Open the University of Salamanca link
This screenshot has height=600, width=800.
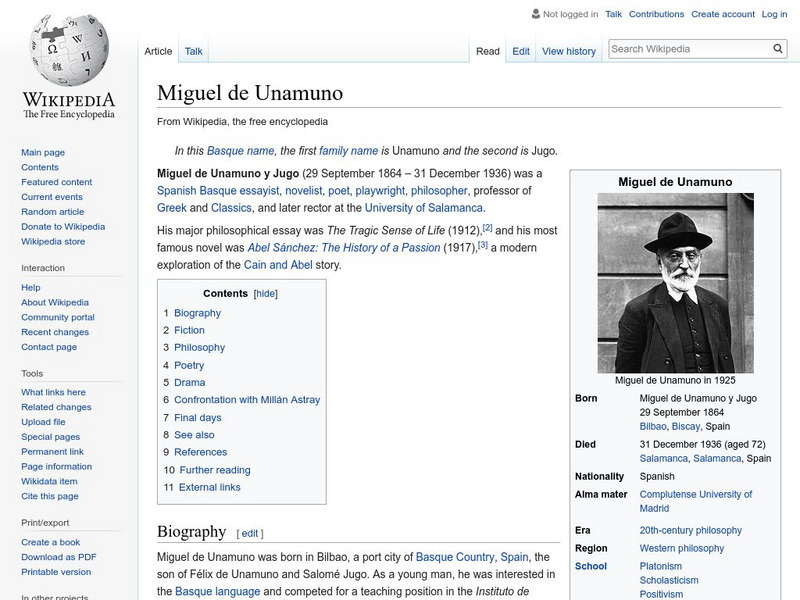[x=424, y=208]
